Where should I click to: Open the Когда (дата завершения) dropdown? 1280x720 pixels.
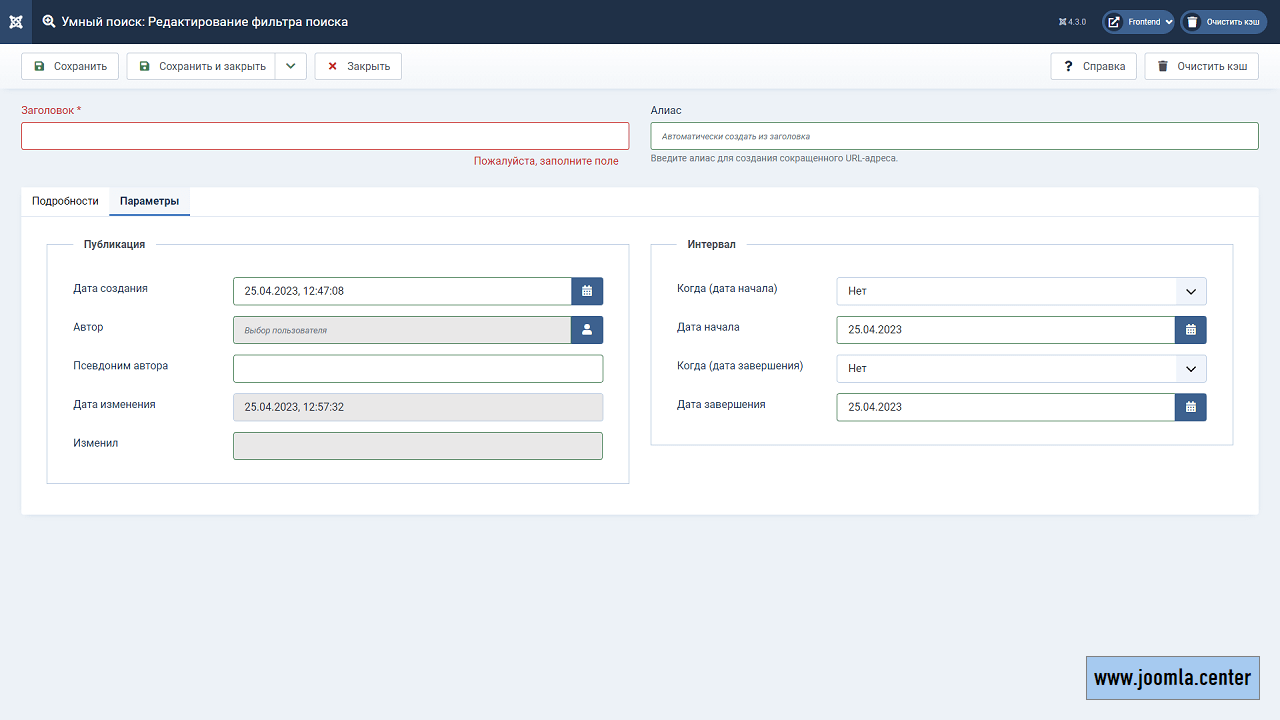point(1021,368)
